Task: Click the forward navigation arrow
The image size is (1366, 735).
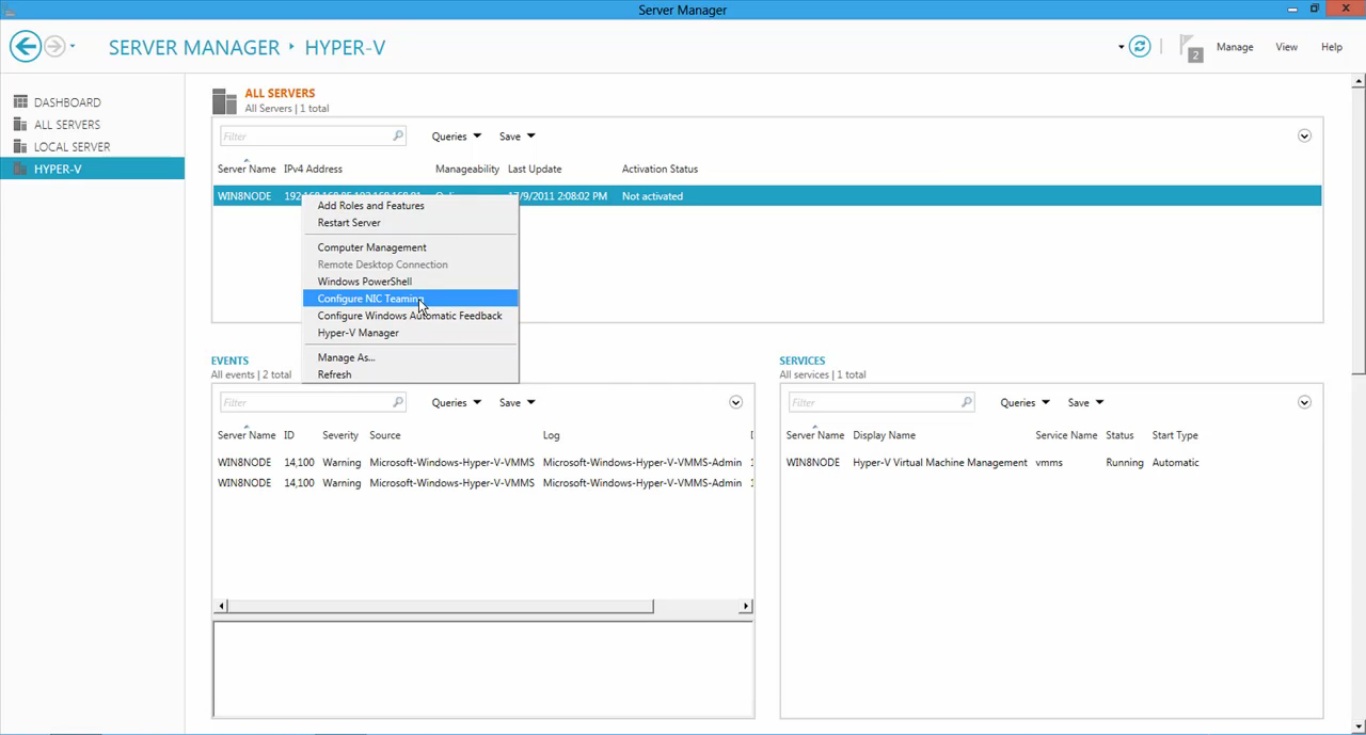Action: (x=55, y=46)
